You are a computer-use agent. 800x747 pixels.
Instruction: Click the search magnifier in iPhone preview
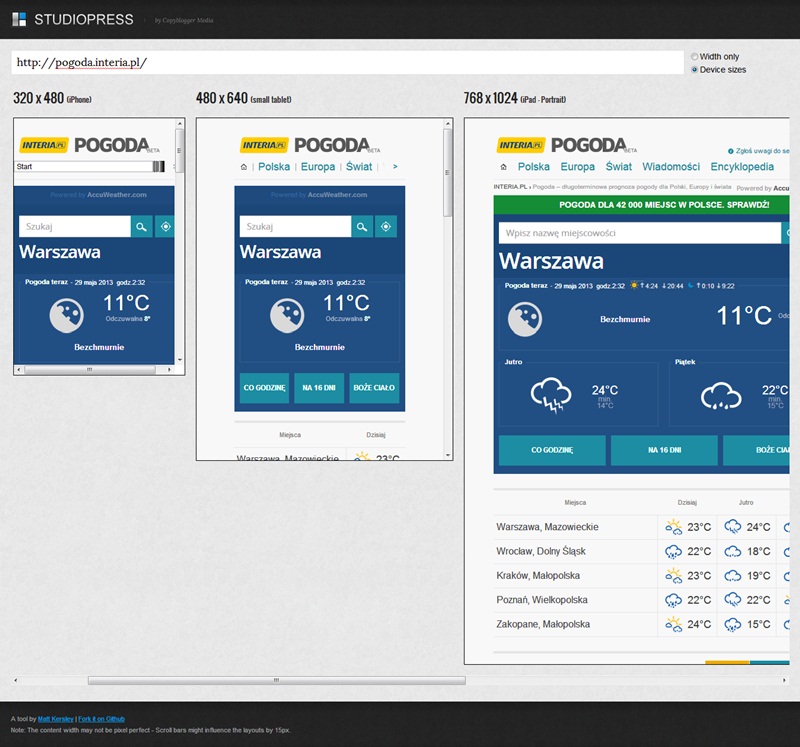pyautogui.click(x=141, y=227)
